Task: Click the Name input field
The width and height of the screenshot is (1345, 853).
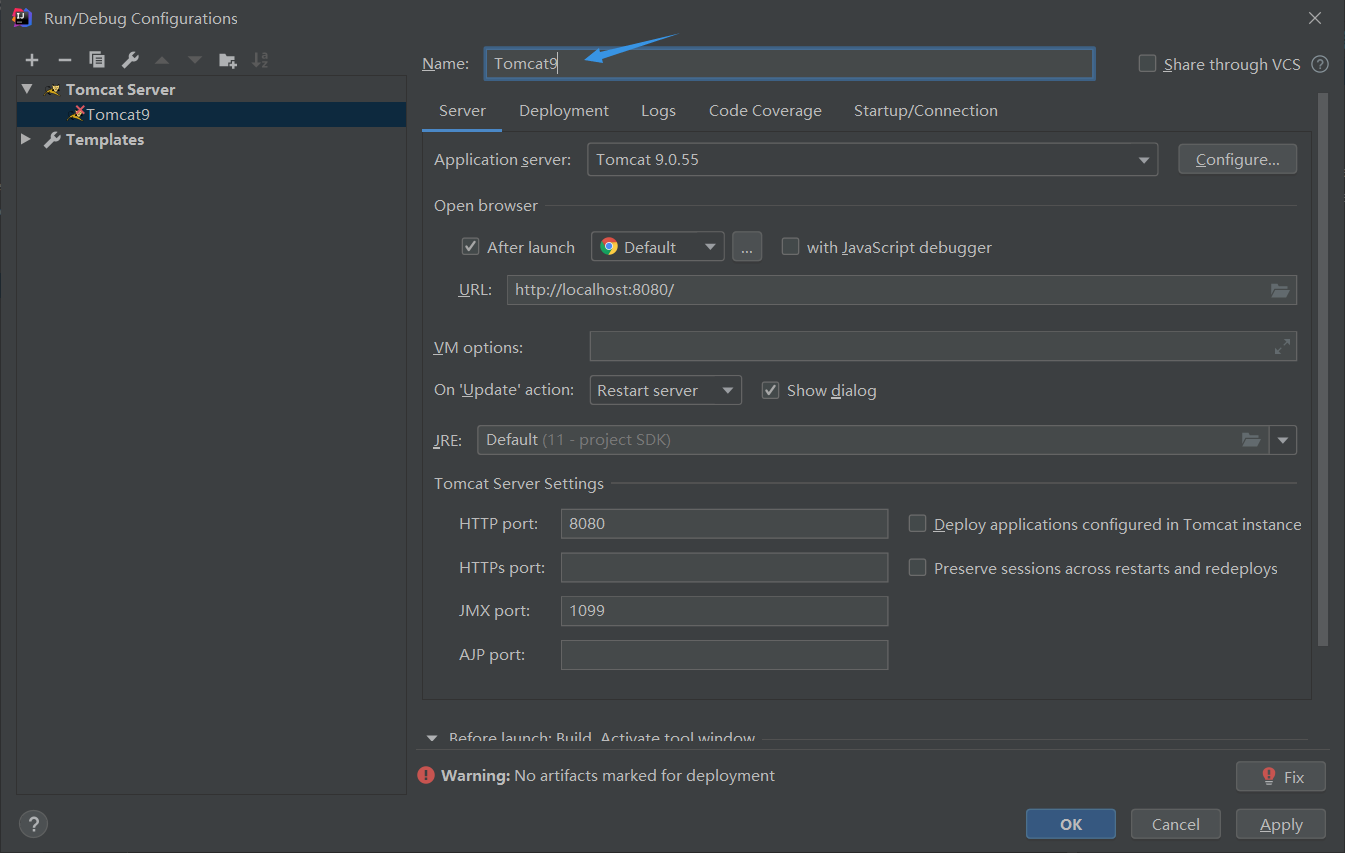Action: 789,64
